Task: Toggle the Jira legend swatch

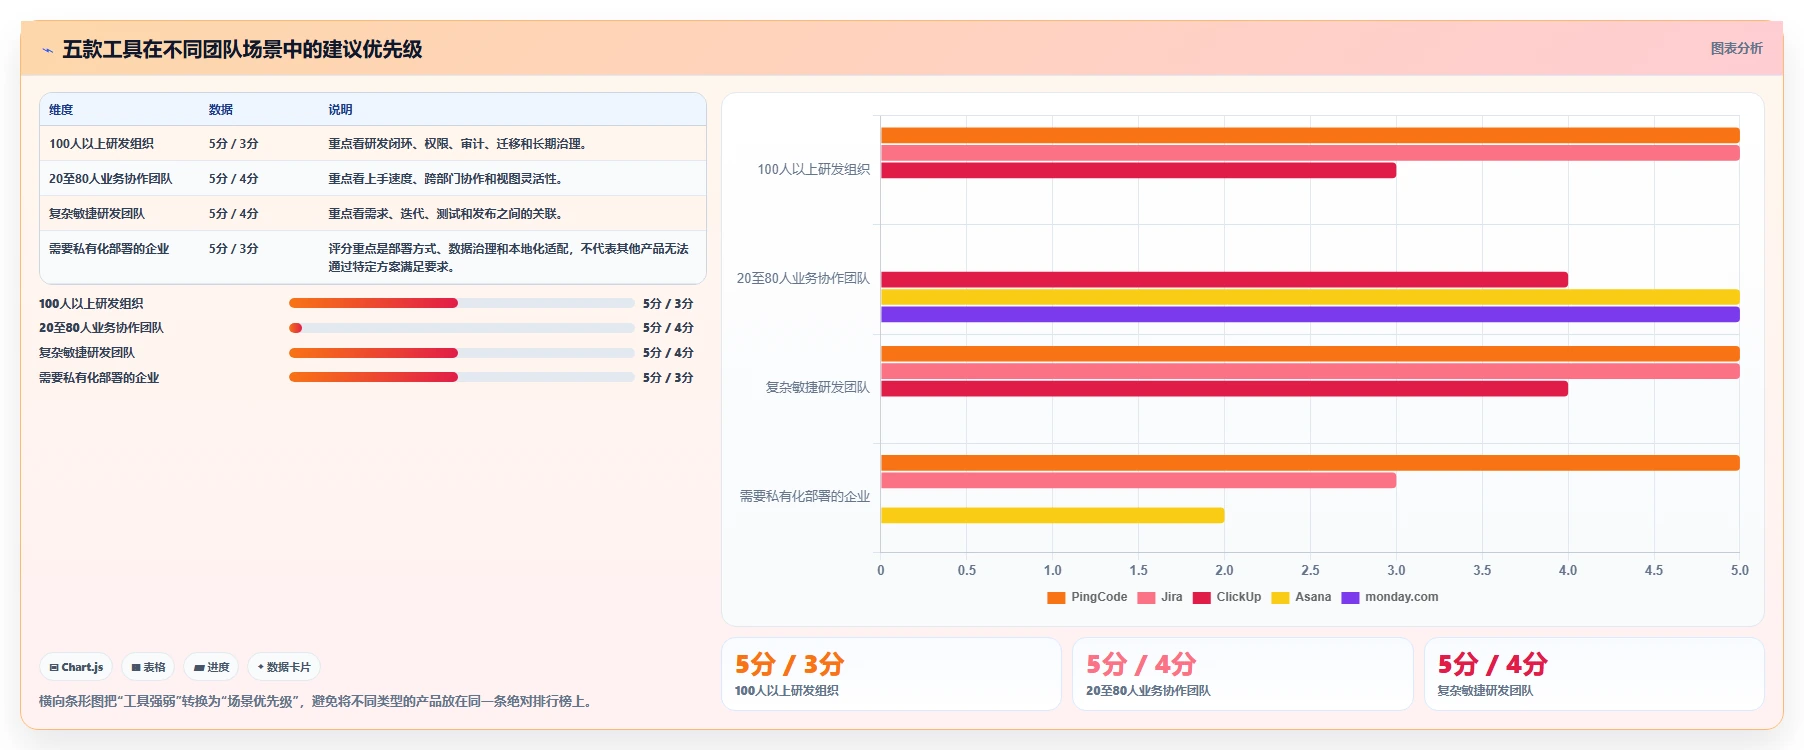Action: point(1146,598)
